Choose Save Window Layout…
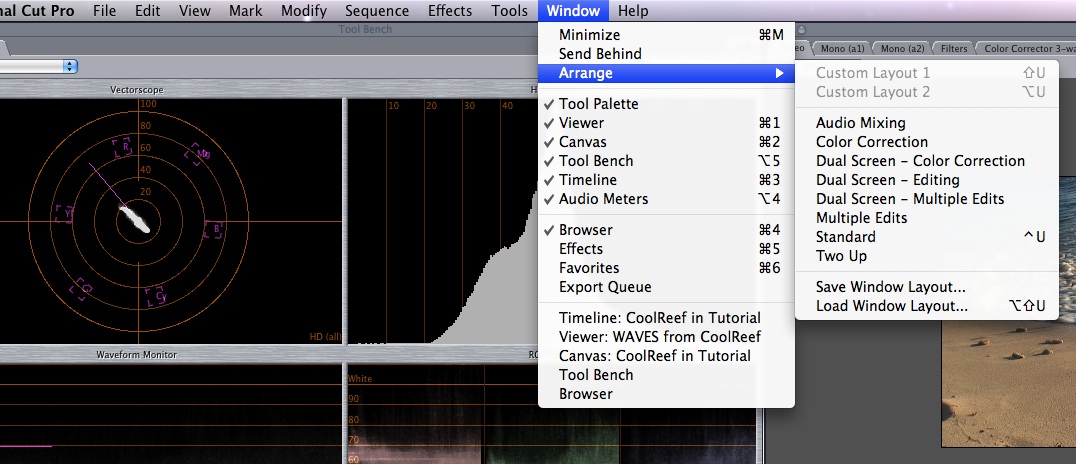The height and width of the screenshot is (464, 1076). (x=926, y=287)
